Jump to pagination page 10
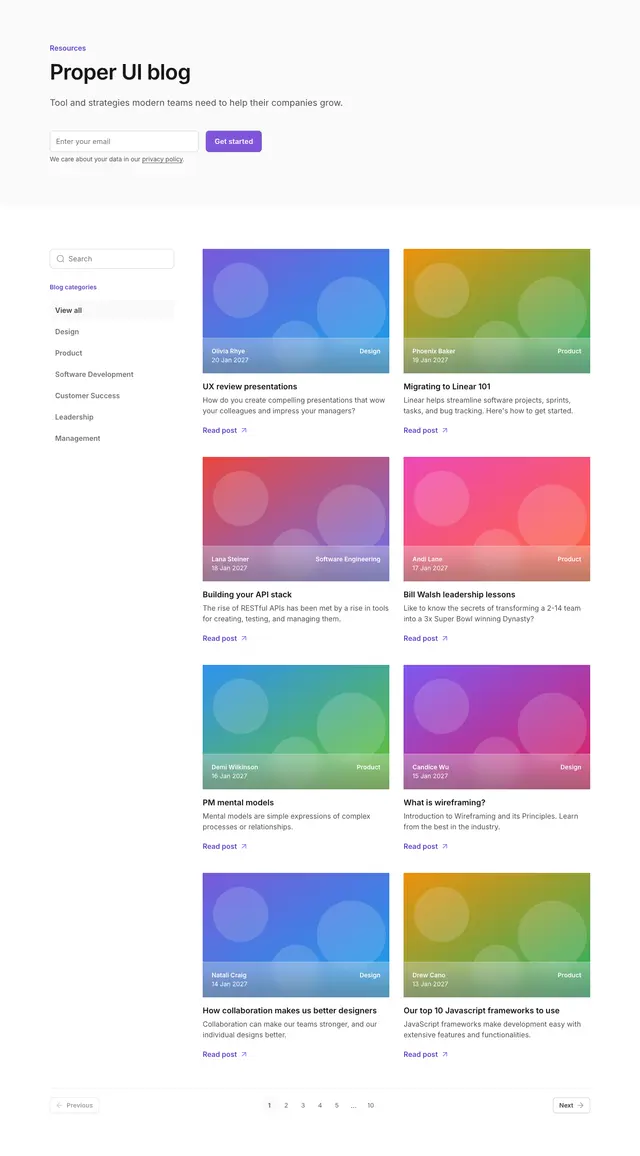Viewport: 640px width, 1156px height. tap(371, 1105)
